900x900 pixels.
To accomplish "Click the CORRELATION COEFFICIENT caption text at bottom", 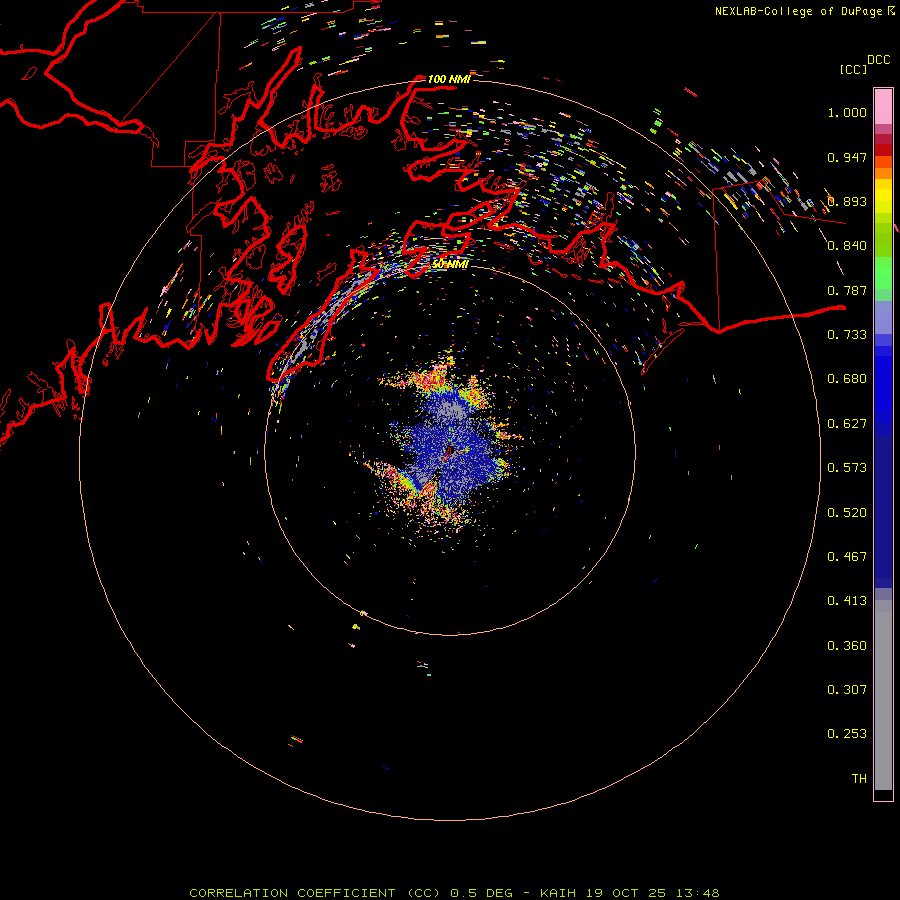I will pyautogui.click(x=454, y=893).
